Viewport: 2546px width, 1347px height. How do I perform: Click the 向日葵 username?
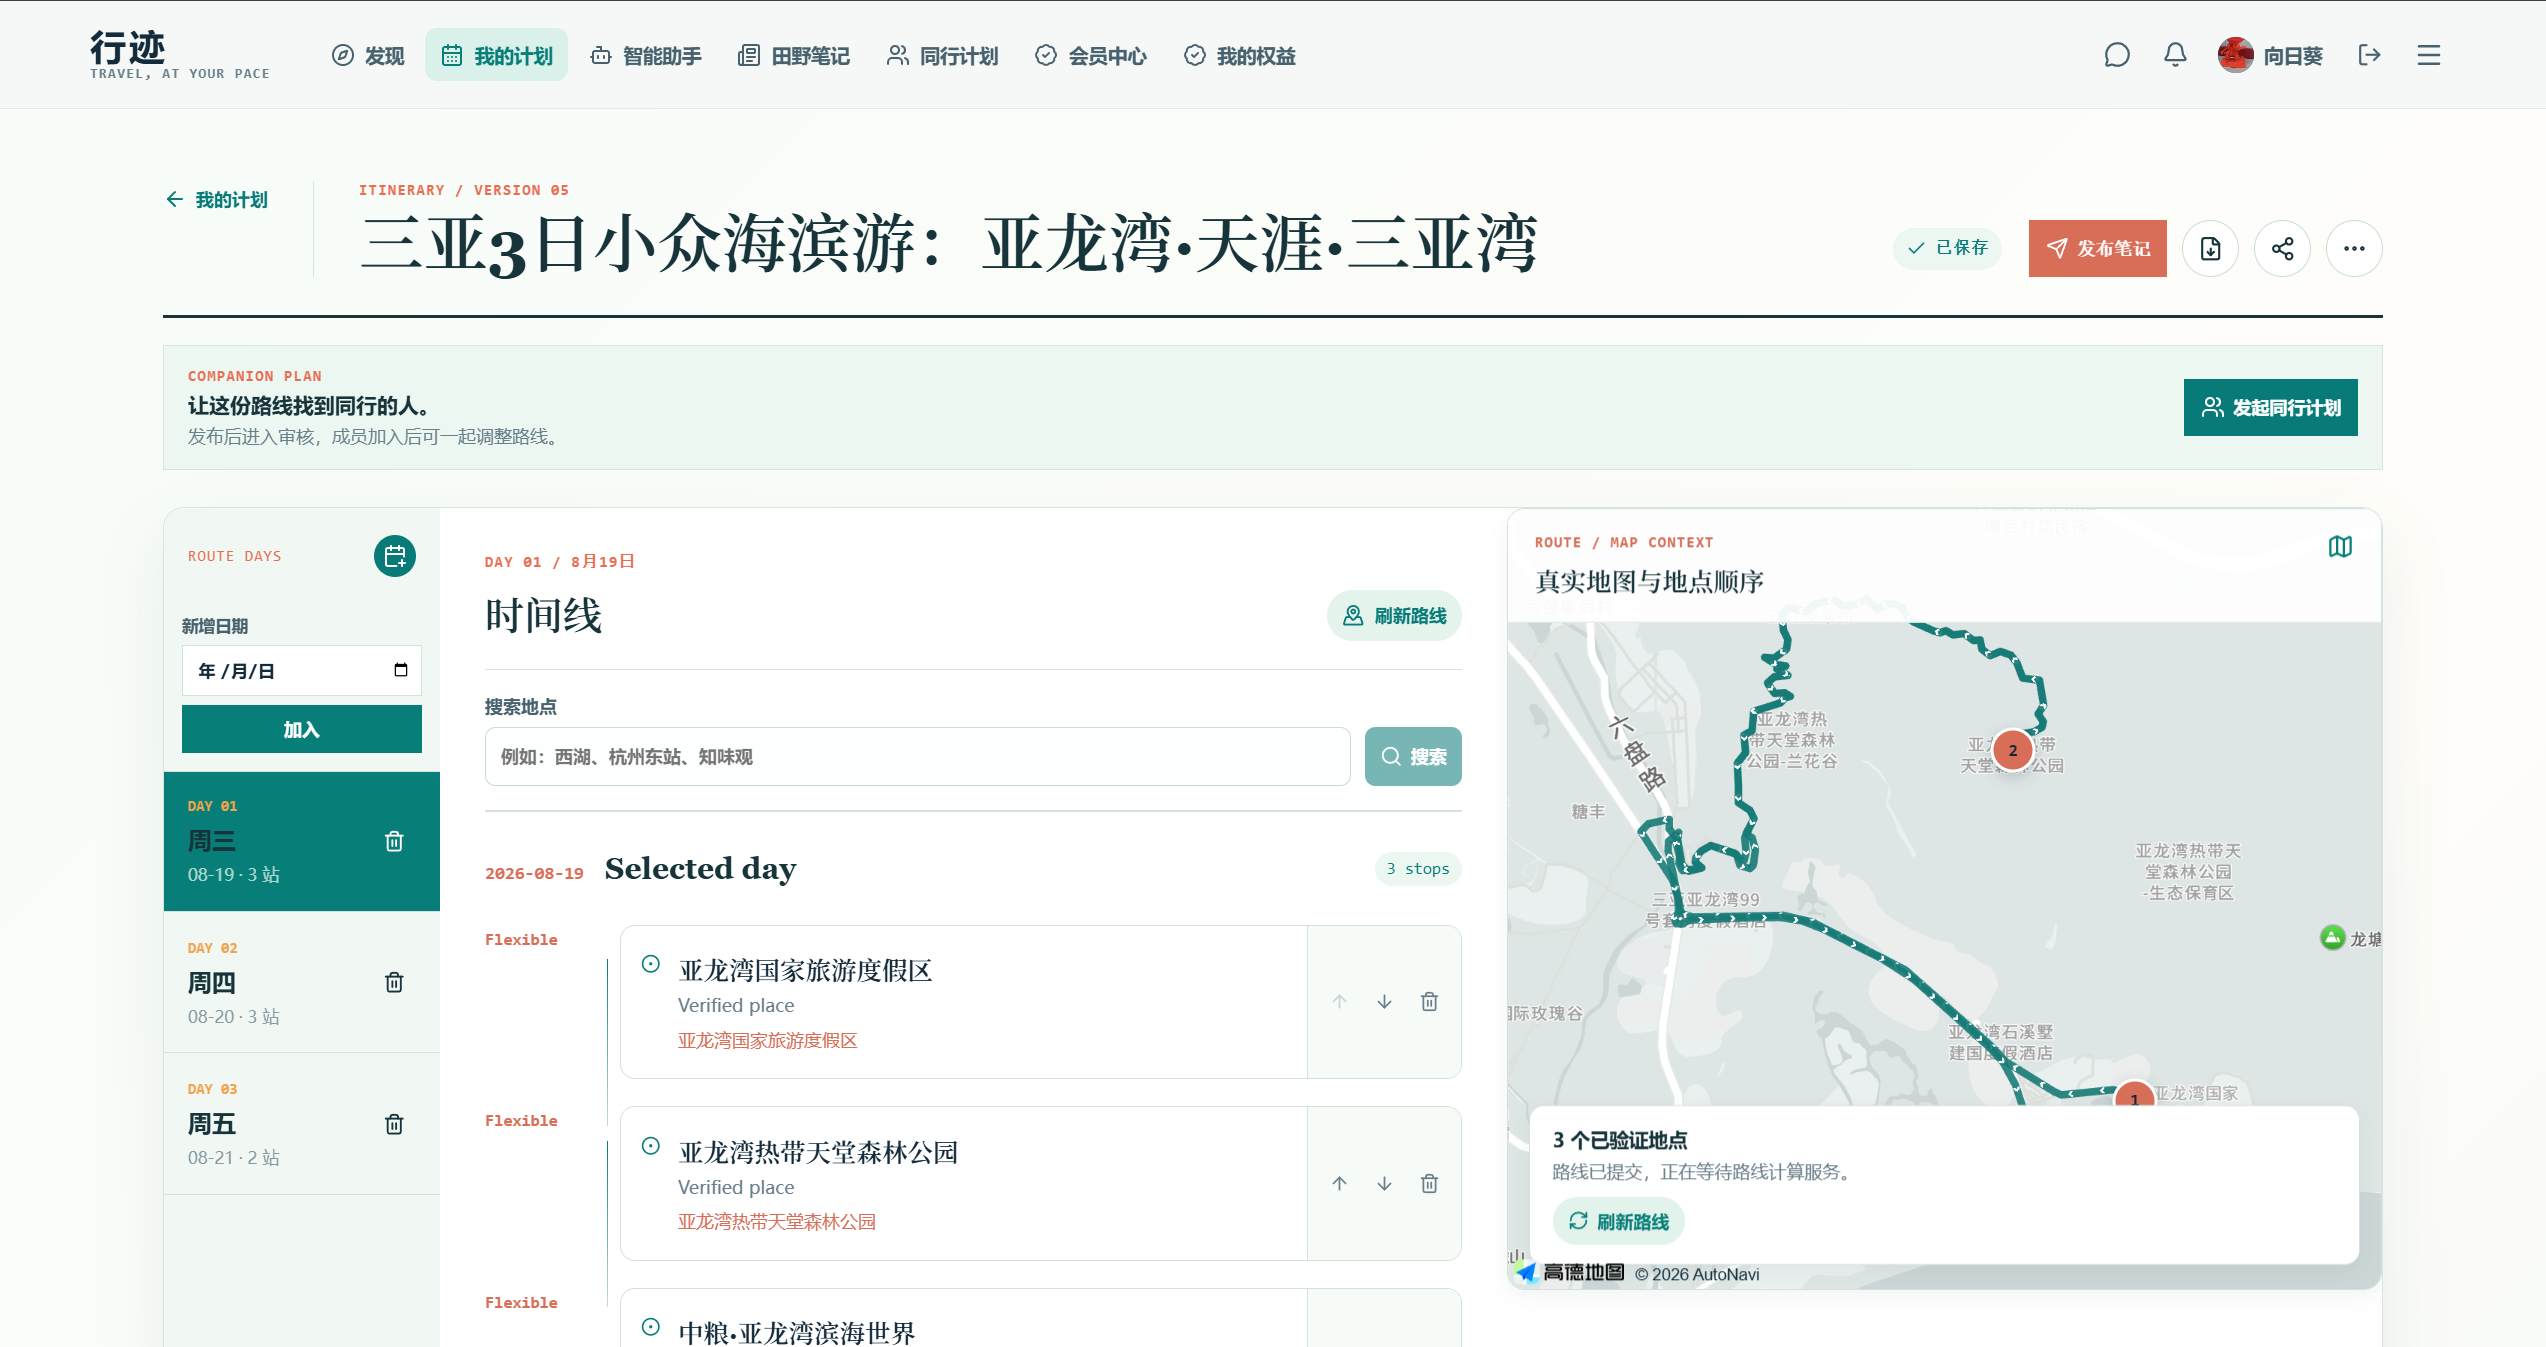(2293, 55)
